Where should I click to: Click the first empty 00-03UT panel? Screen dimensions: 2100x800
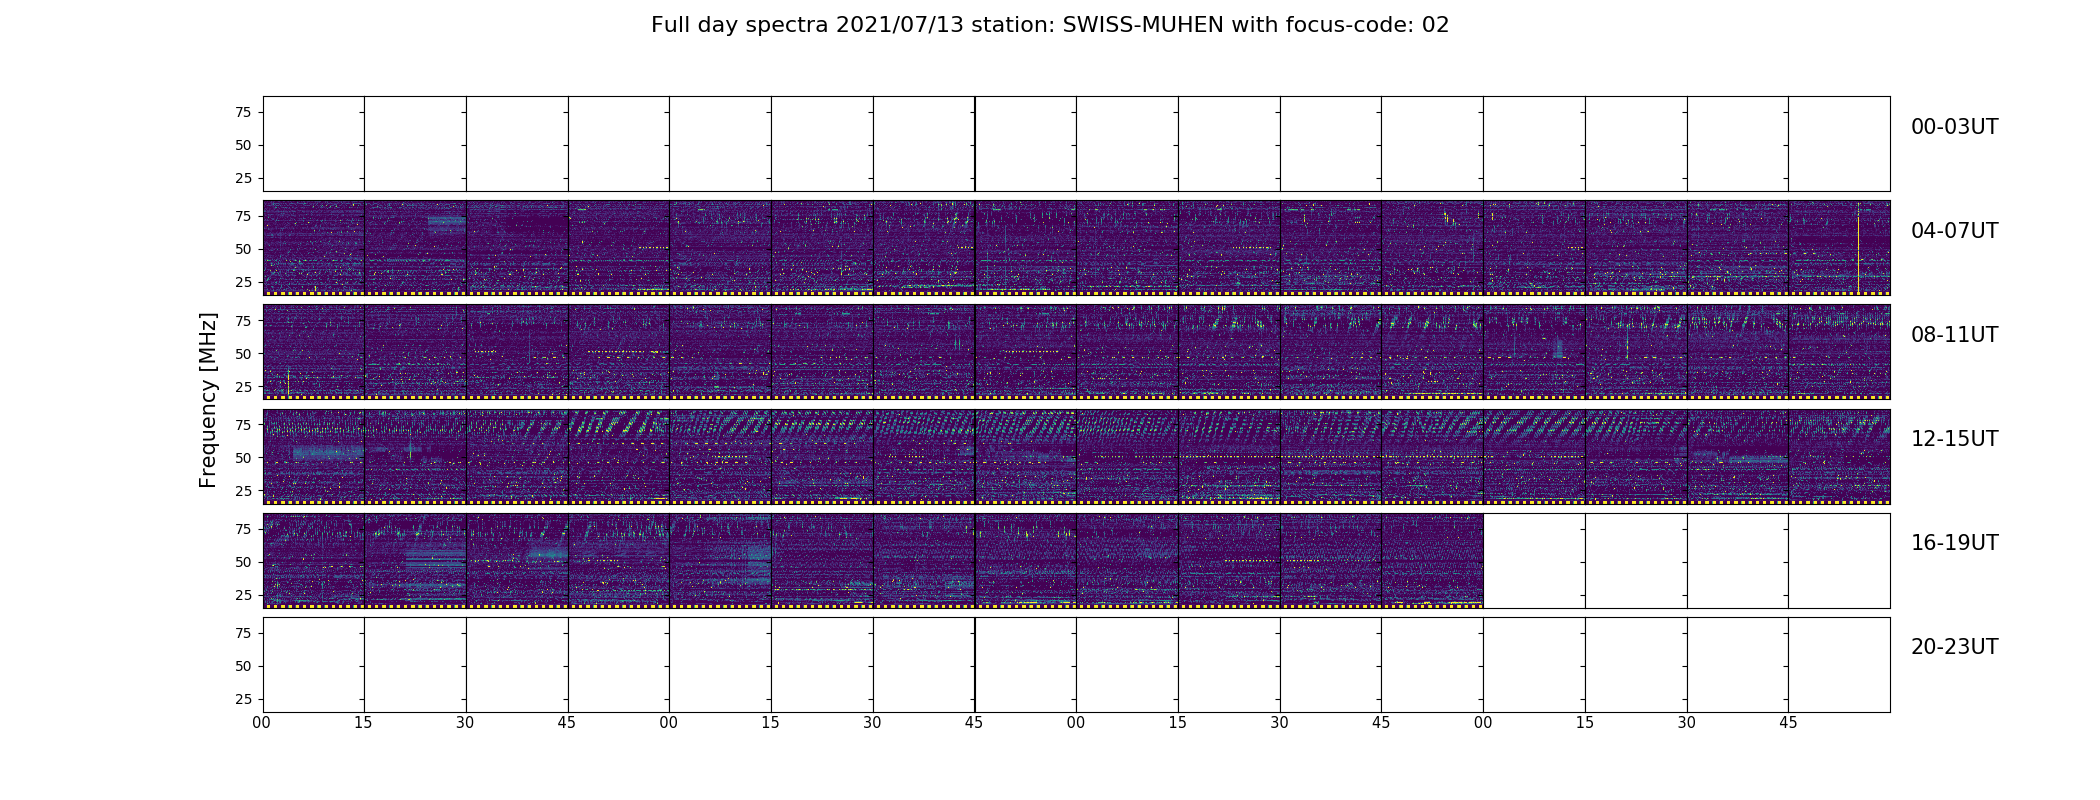pyautogui.click(x=314, y=144)
